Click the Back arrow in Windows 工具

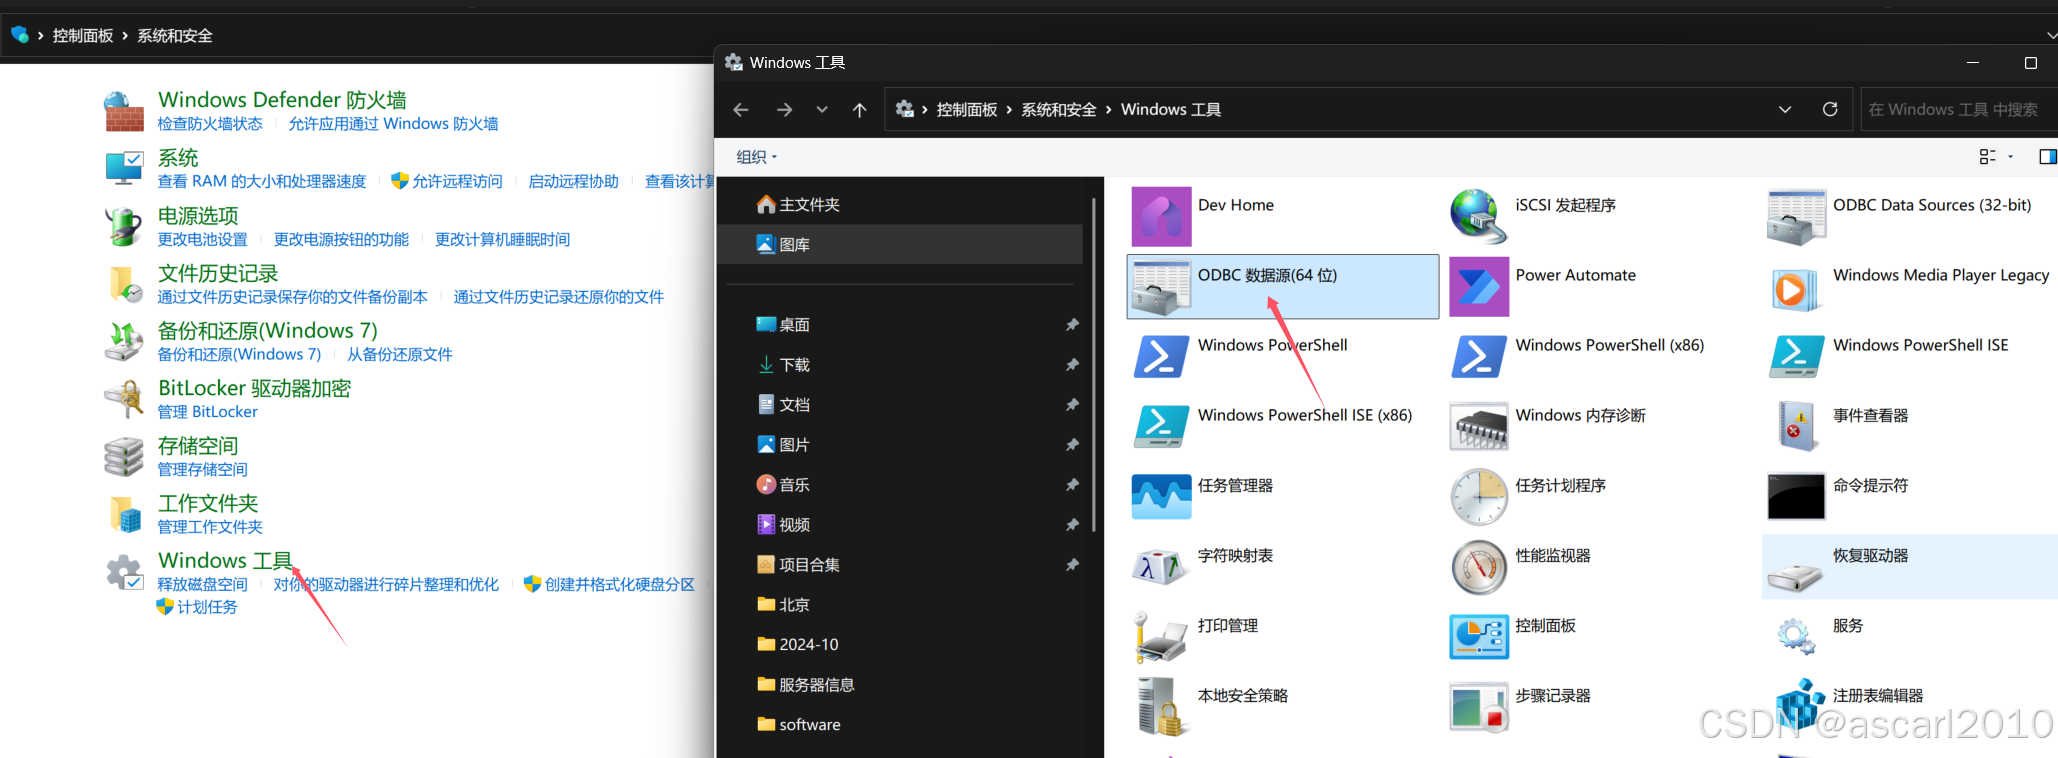coord(741,110)
